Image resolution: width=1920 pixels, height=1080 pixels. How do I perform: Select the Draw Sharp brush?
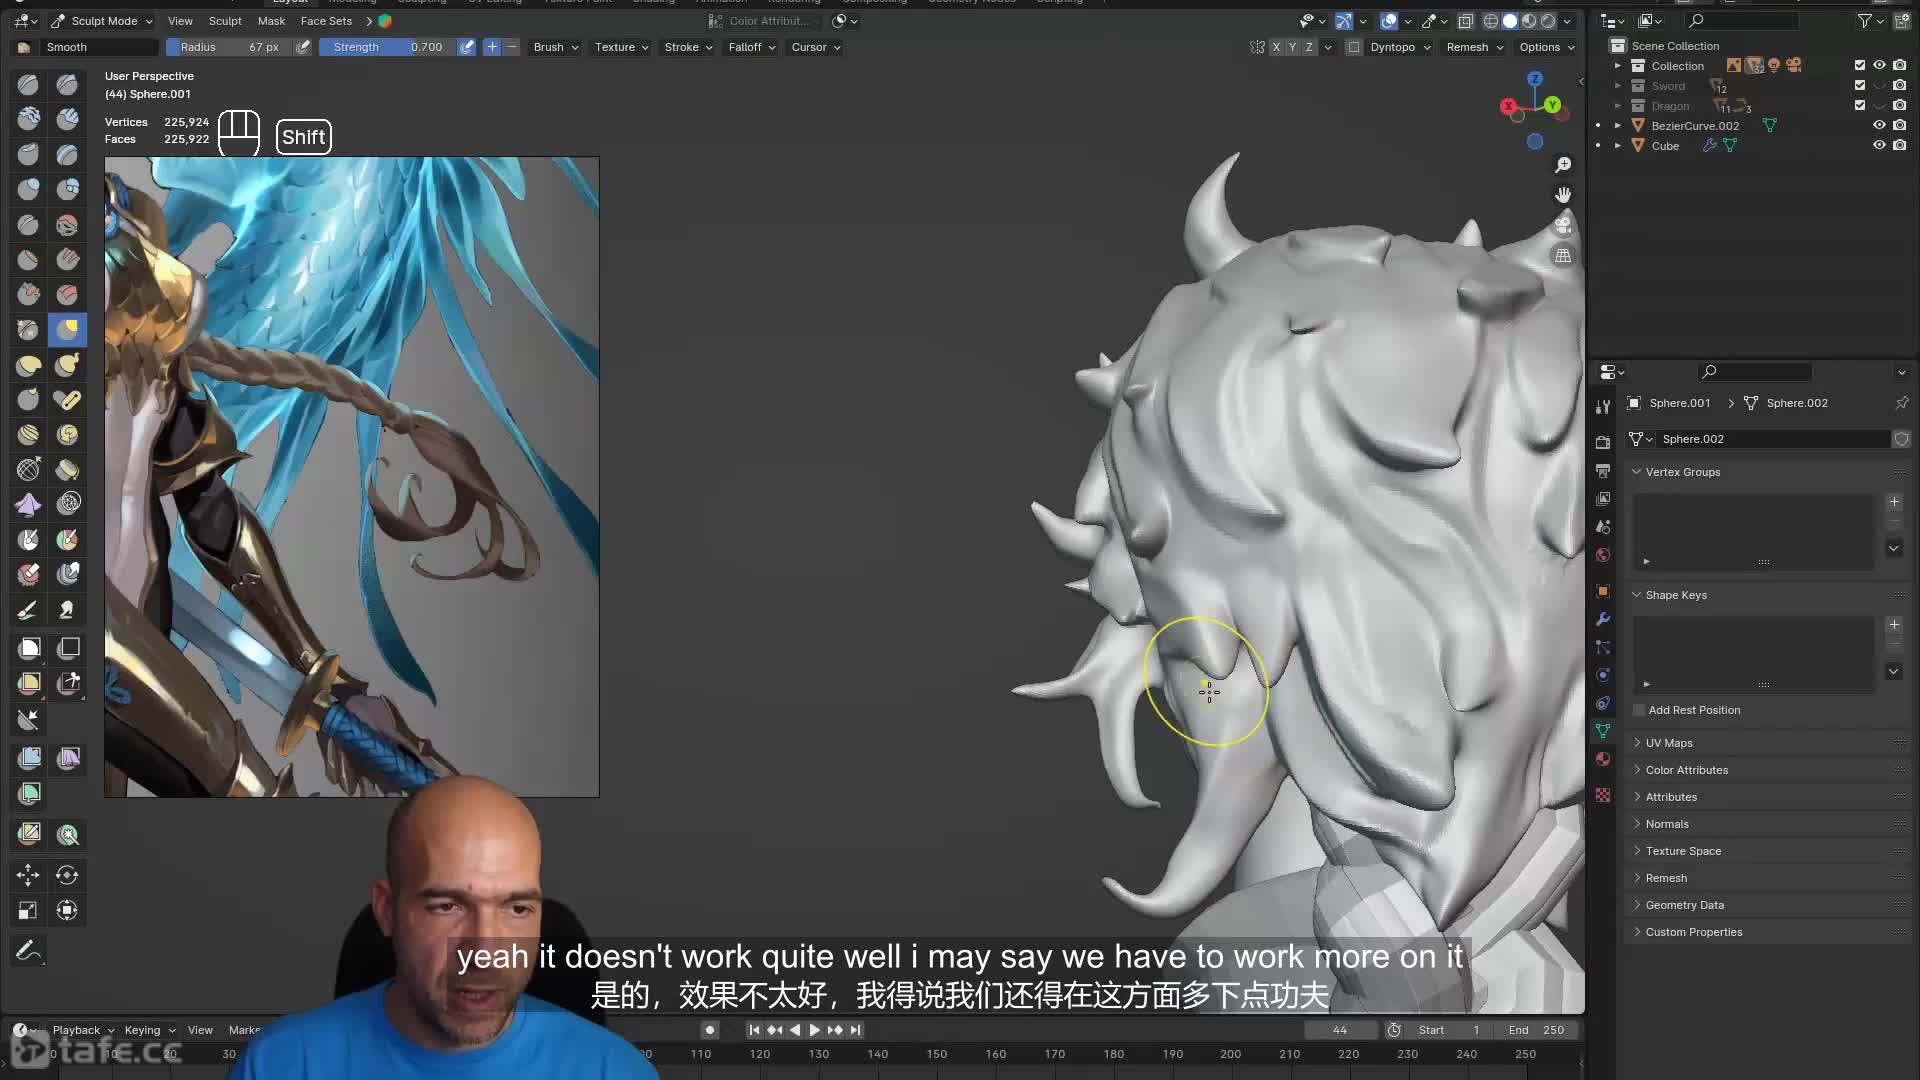coord(67,85)
